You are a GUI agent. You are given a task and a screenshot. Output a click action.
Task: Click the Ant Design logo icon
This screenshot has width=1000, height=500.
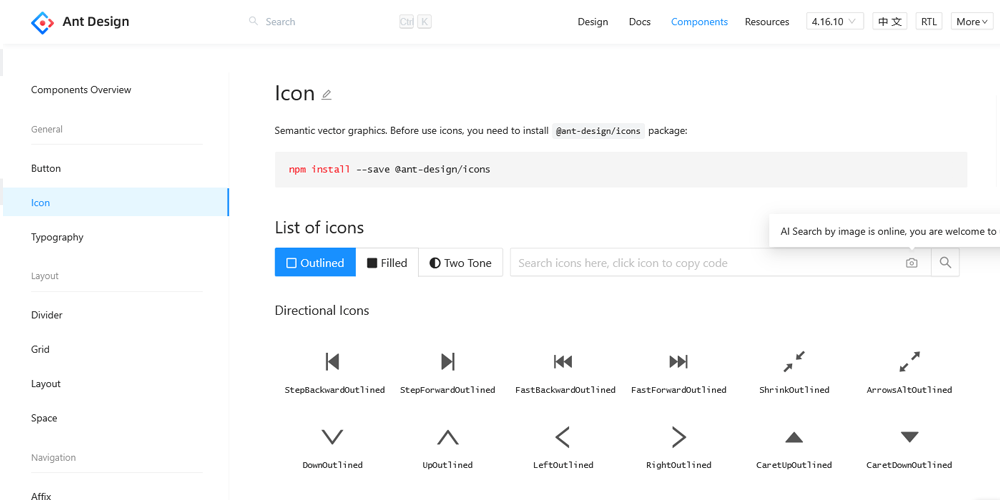tap(43, 22)
